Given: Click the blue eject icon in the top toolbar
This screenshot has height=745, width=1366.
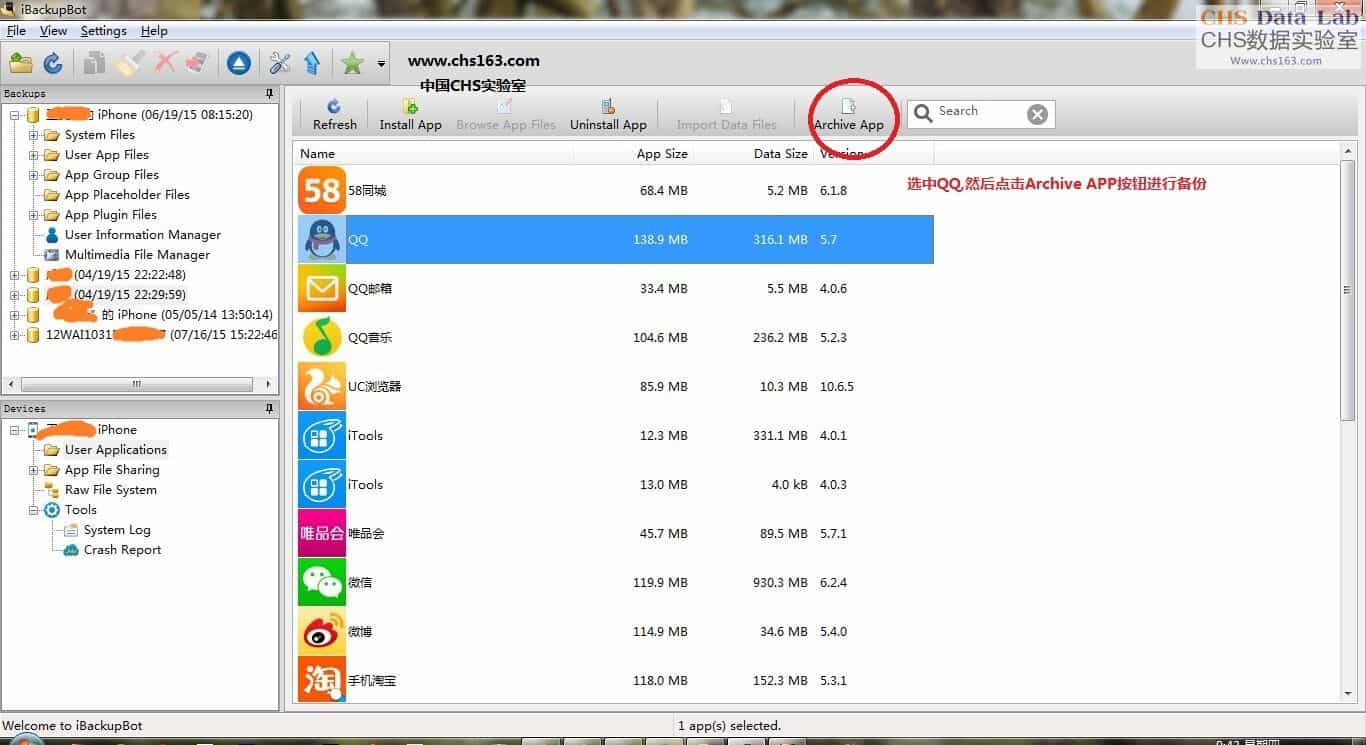Looking at the screenshot, I should tap(238, 63).
